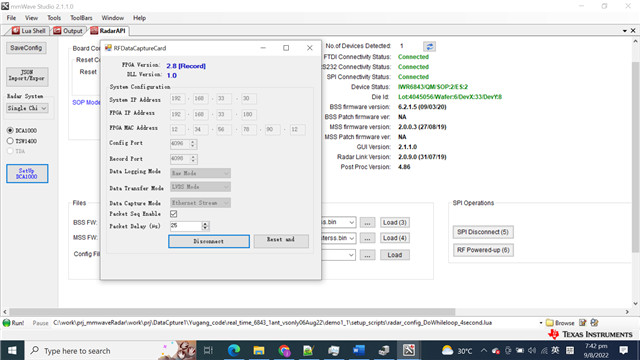
Task: Open the Radar System Single Chip dropdown
Action: point(27,108)
